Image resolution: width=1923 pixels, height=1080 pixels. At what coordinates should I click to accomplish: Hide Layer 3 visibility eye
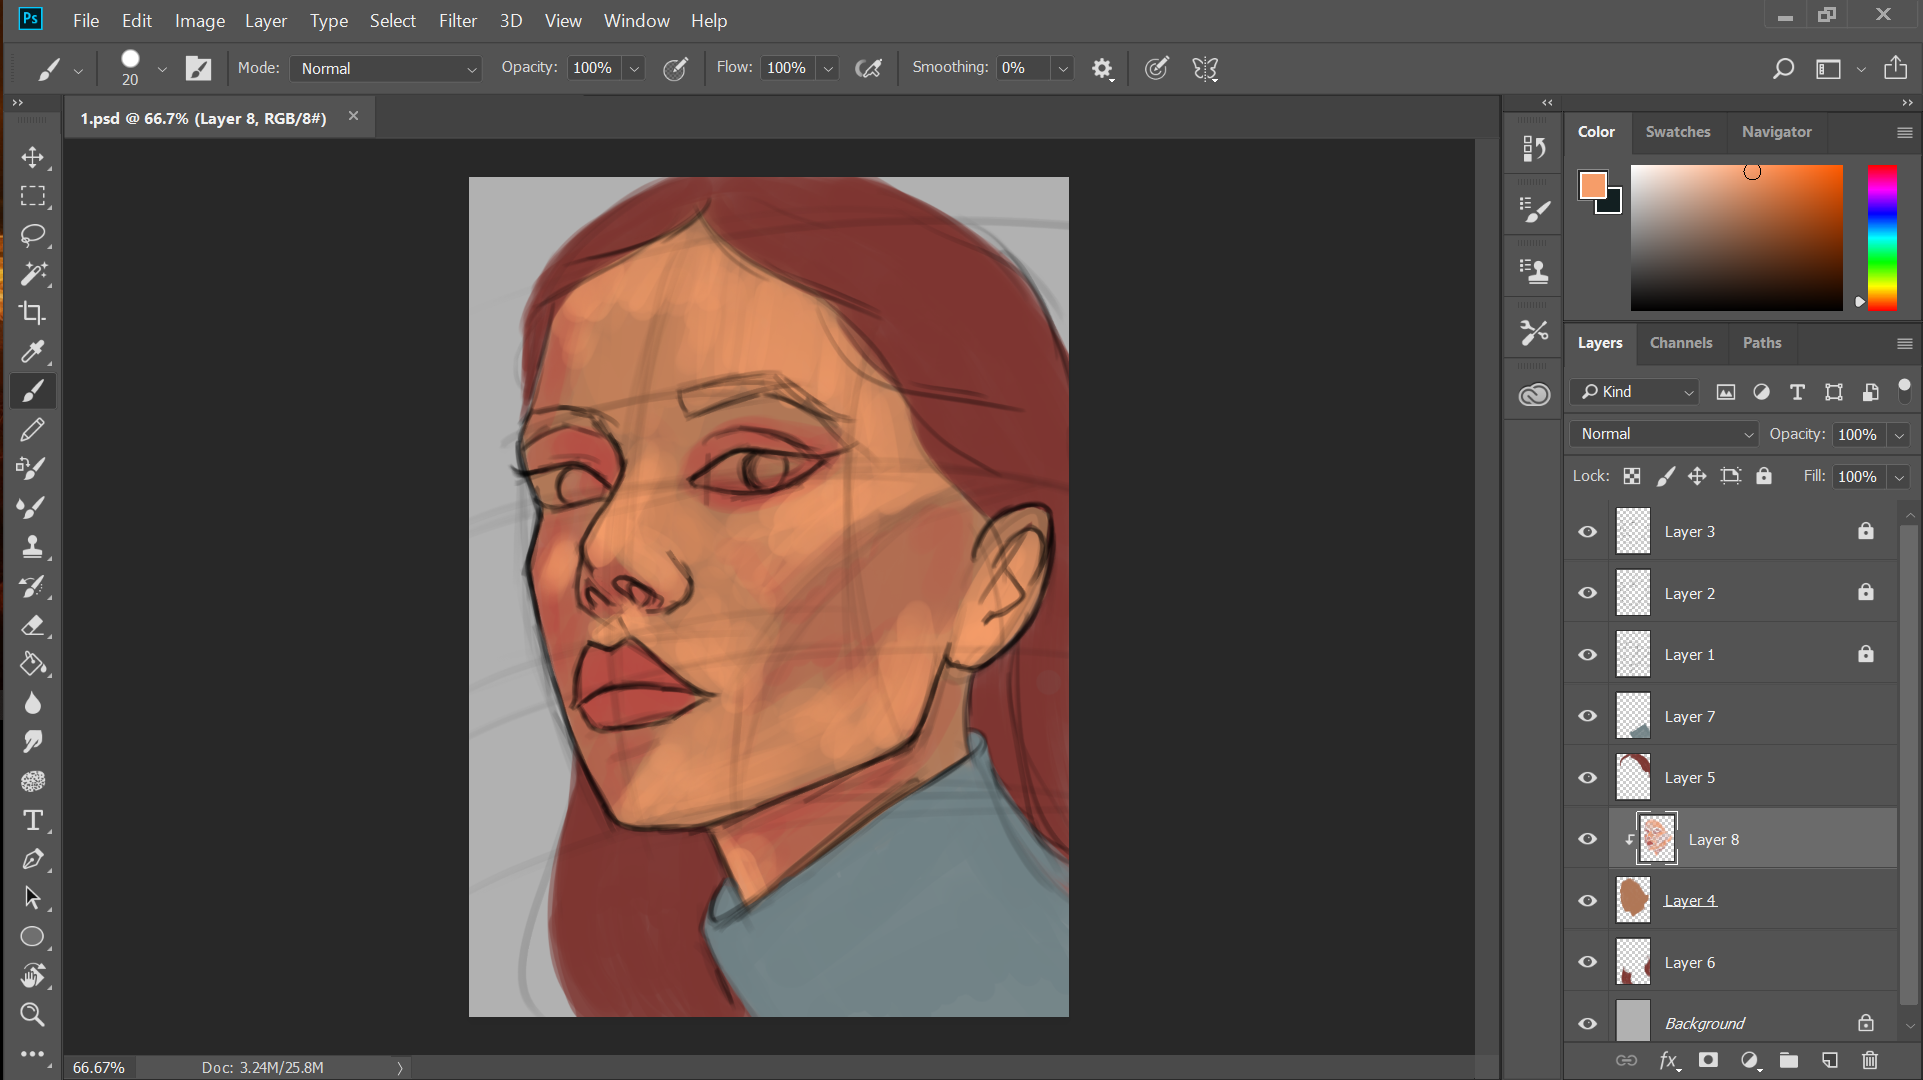click(x=1587, y=532)
